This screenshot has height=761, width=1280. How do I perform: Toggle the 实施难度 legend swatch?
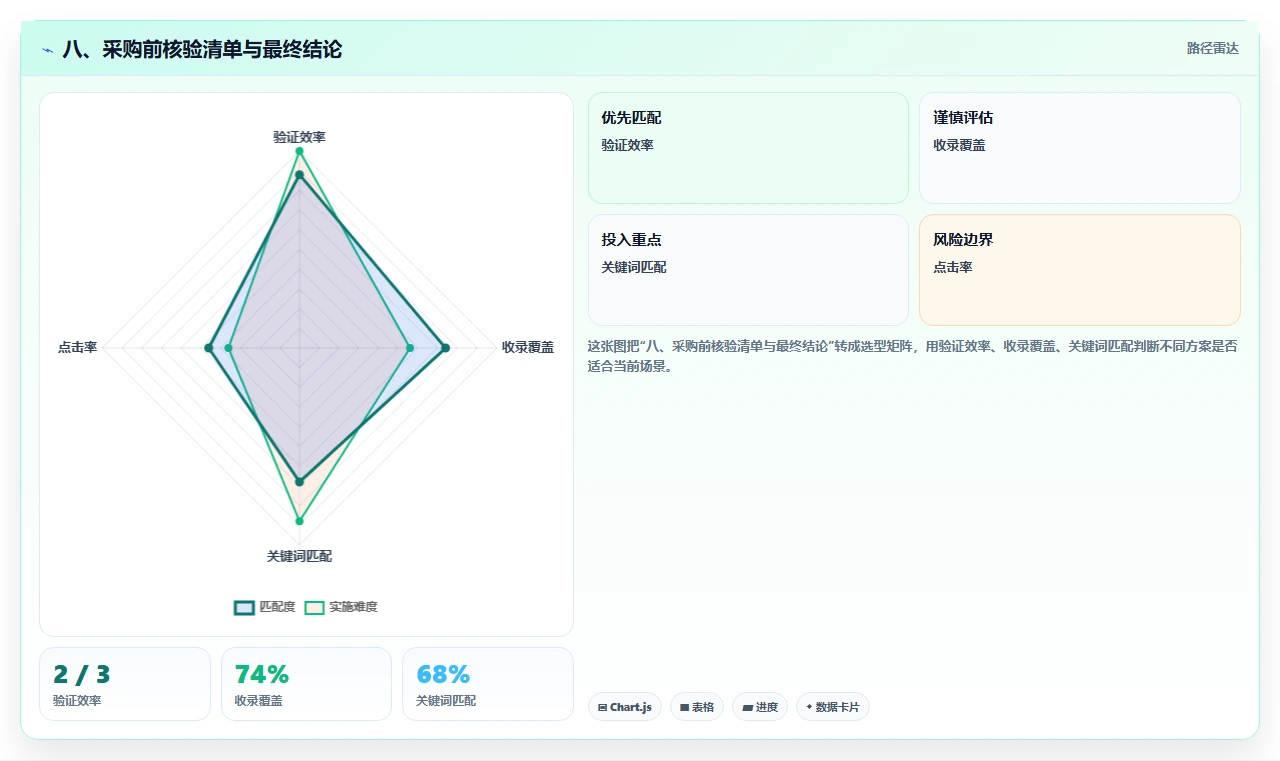315,607
